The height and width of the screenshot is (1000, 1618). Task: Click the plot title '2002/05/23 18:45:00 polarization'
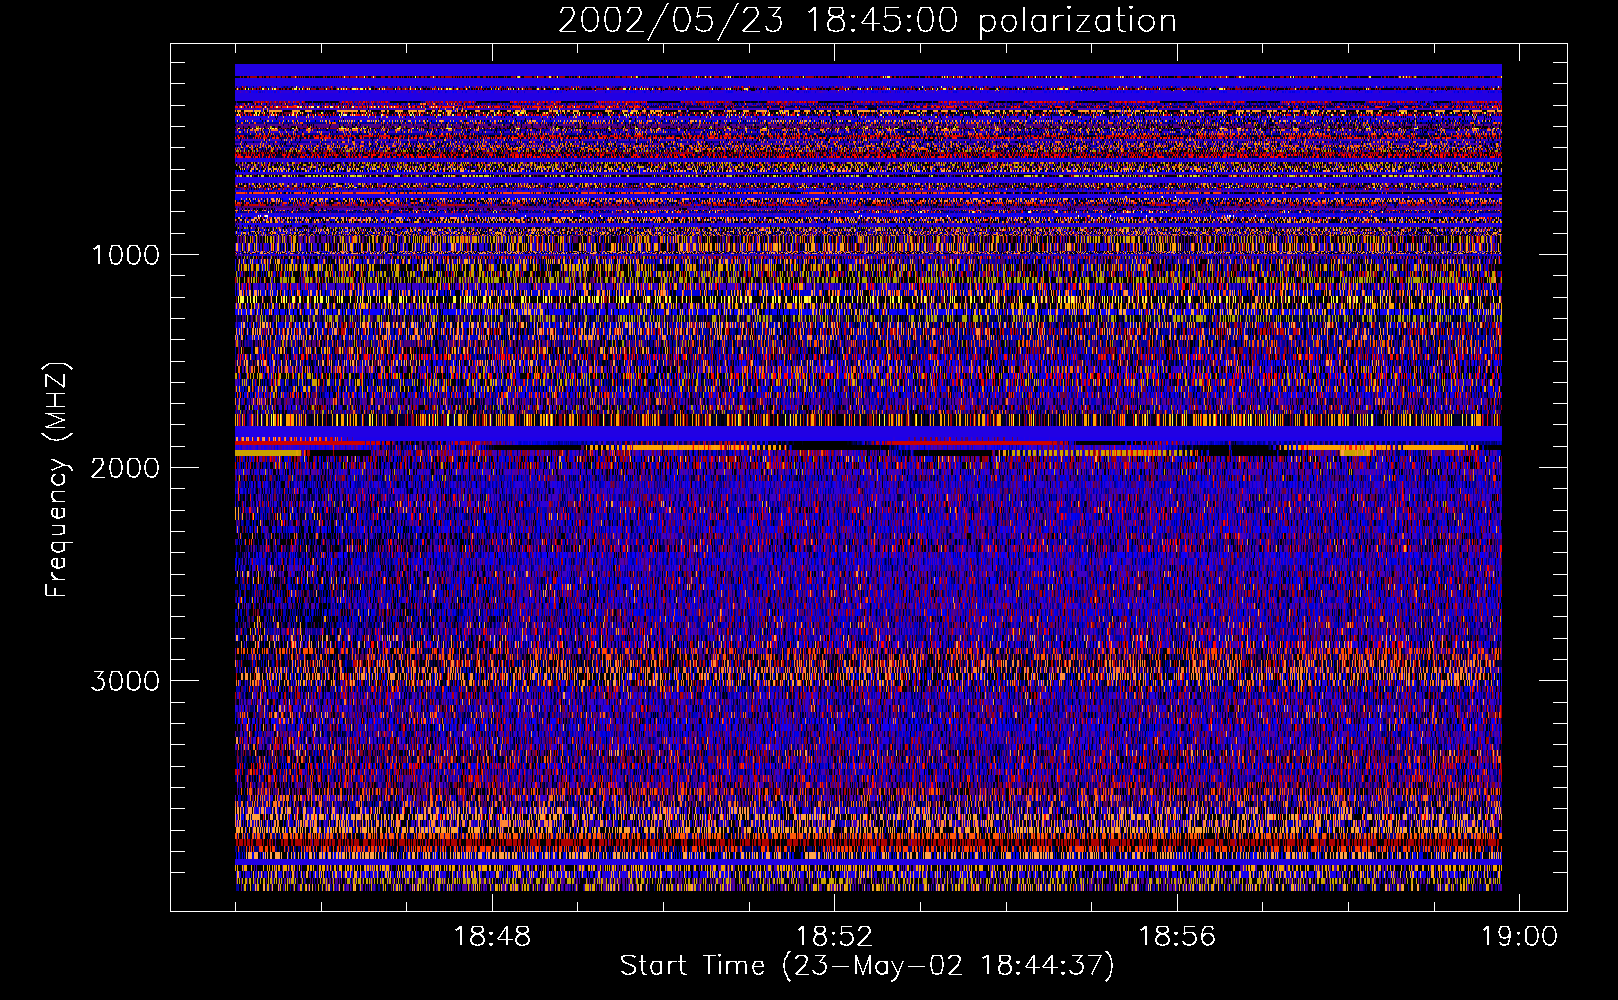tap(867, 20)
